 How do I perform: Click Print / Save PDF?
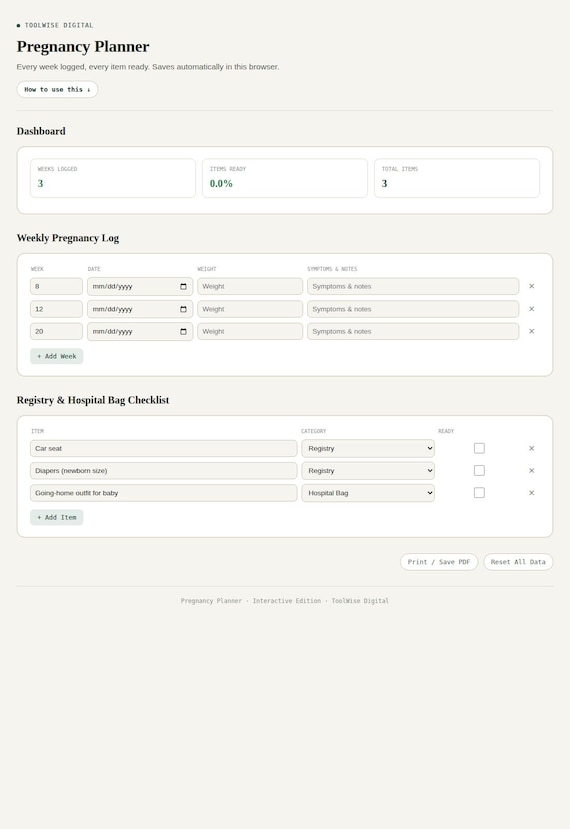click(x=439, y=562)
